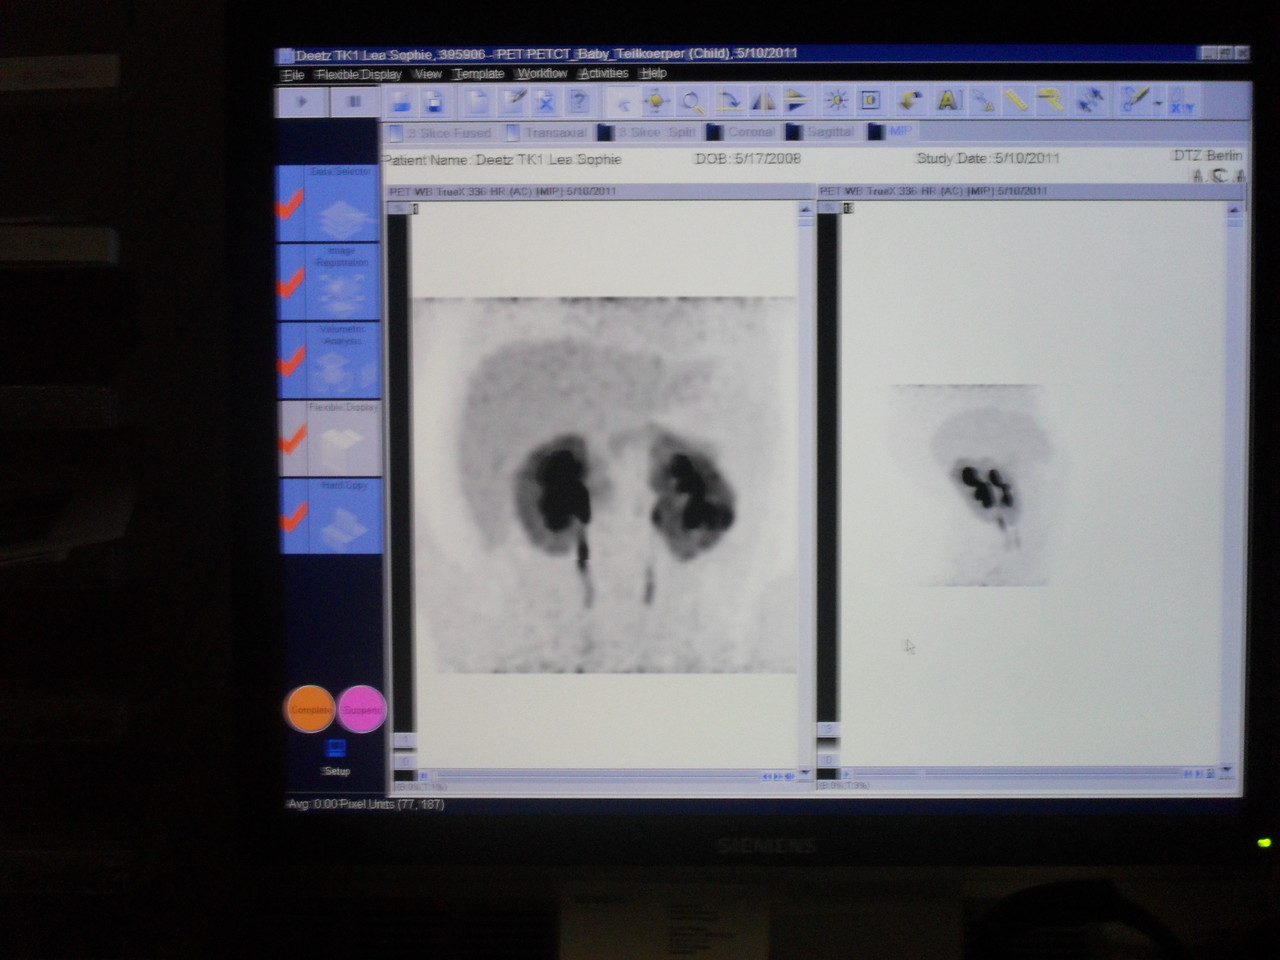Image resolution: width=1280 pixels, height=960 pixels.
Task: Select the arrow pointer tool
Action: [622, 102]
